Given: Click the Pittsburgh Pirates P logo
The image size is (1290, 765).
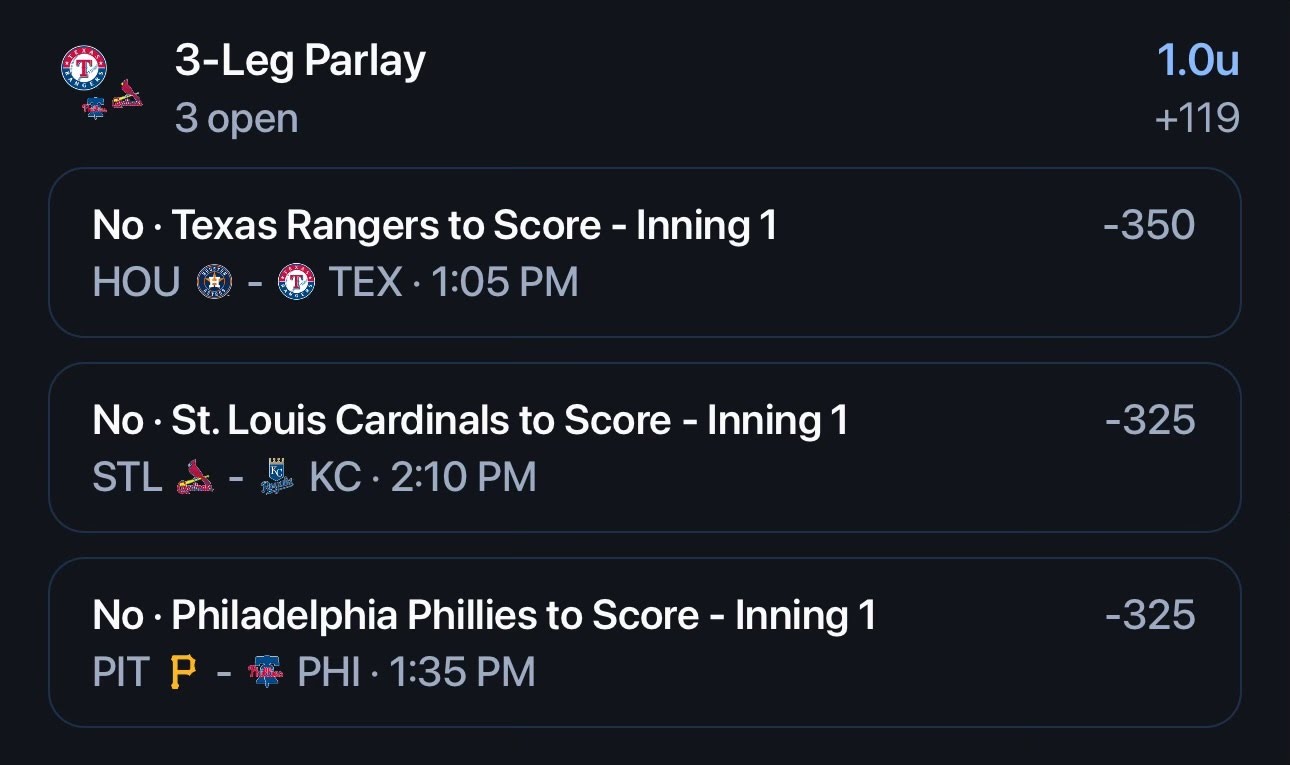Looking at the screenshot, I should [x=183, y=672].
